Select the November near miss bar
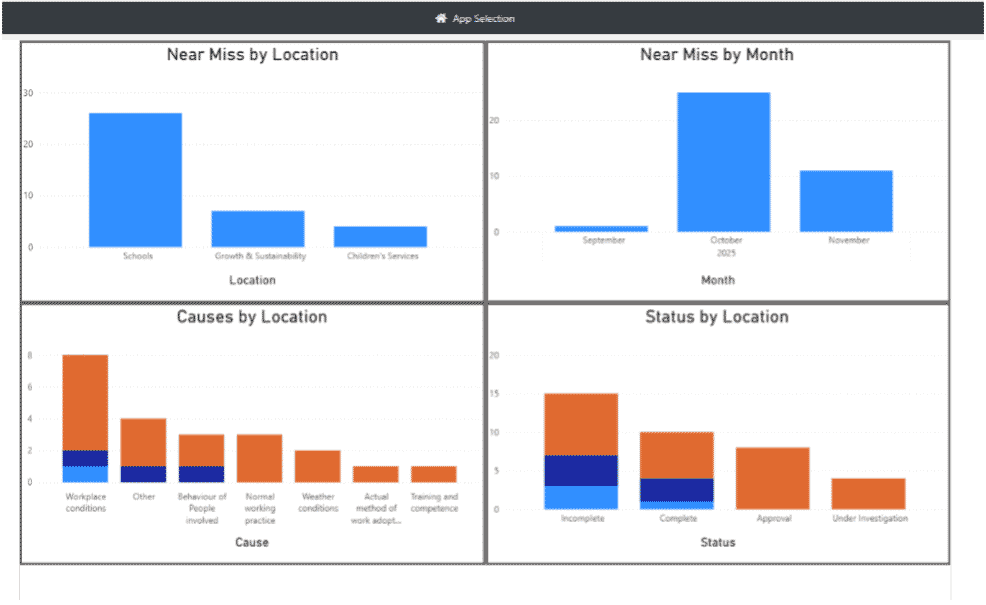 845,201
